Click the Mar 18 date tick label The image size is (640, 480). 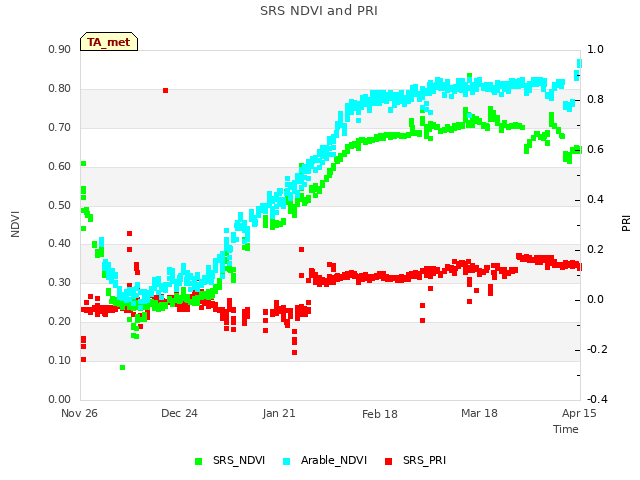tap(479, 413)
